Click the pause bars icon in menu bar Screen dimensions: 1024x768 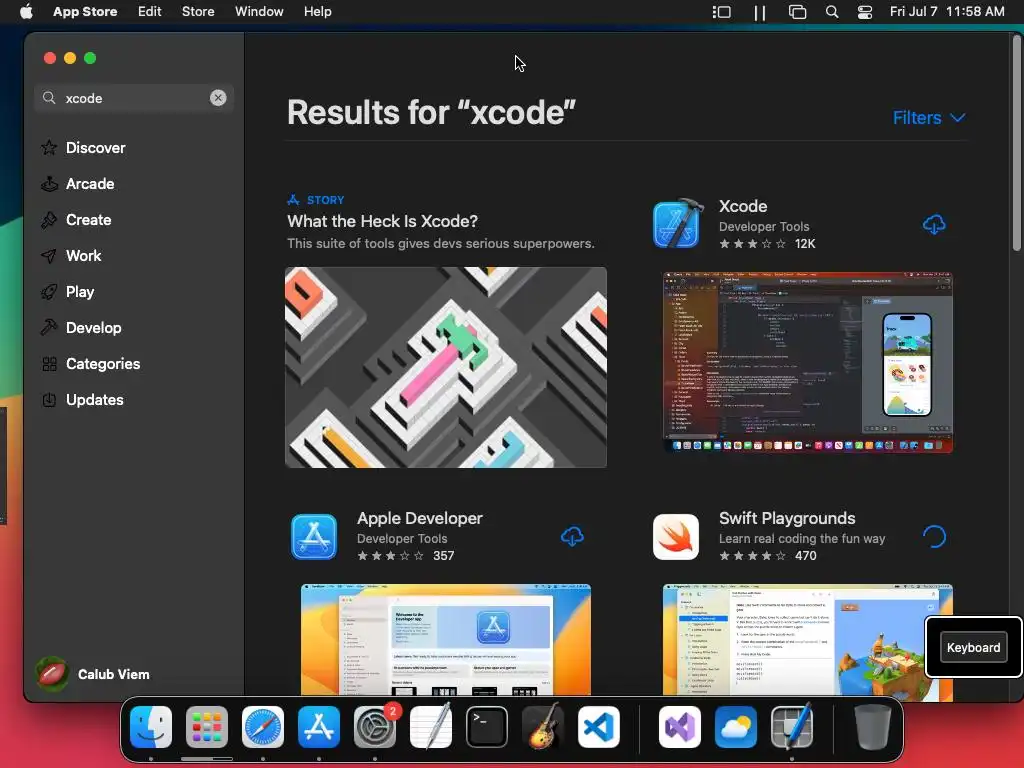tap(760, 12)
